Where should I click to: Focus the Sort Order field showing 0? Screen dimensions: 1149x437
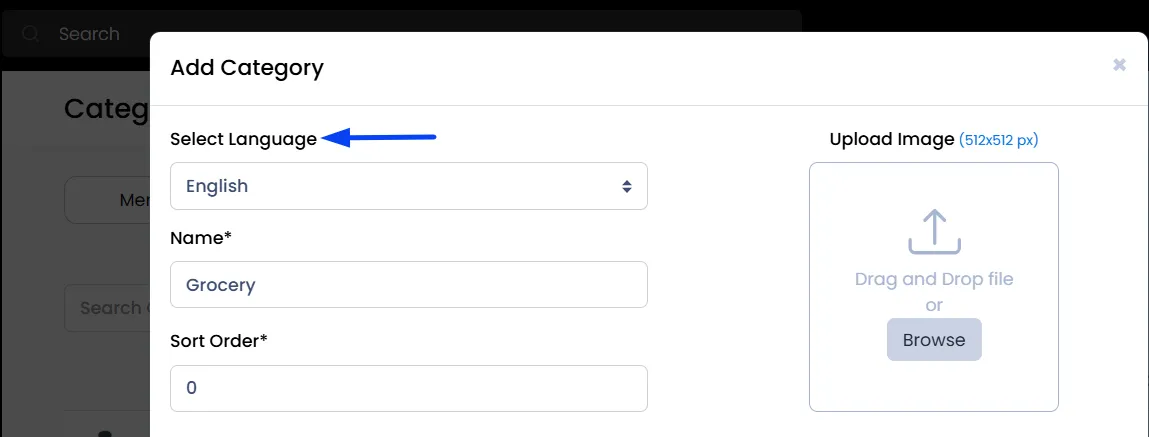tap(409, 388)
